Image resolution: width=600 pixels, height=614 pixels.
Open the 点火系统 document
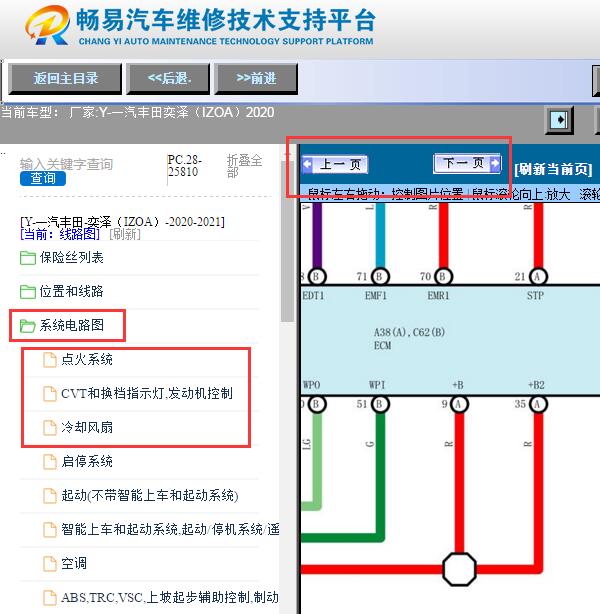pos(87,359)
